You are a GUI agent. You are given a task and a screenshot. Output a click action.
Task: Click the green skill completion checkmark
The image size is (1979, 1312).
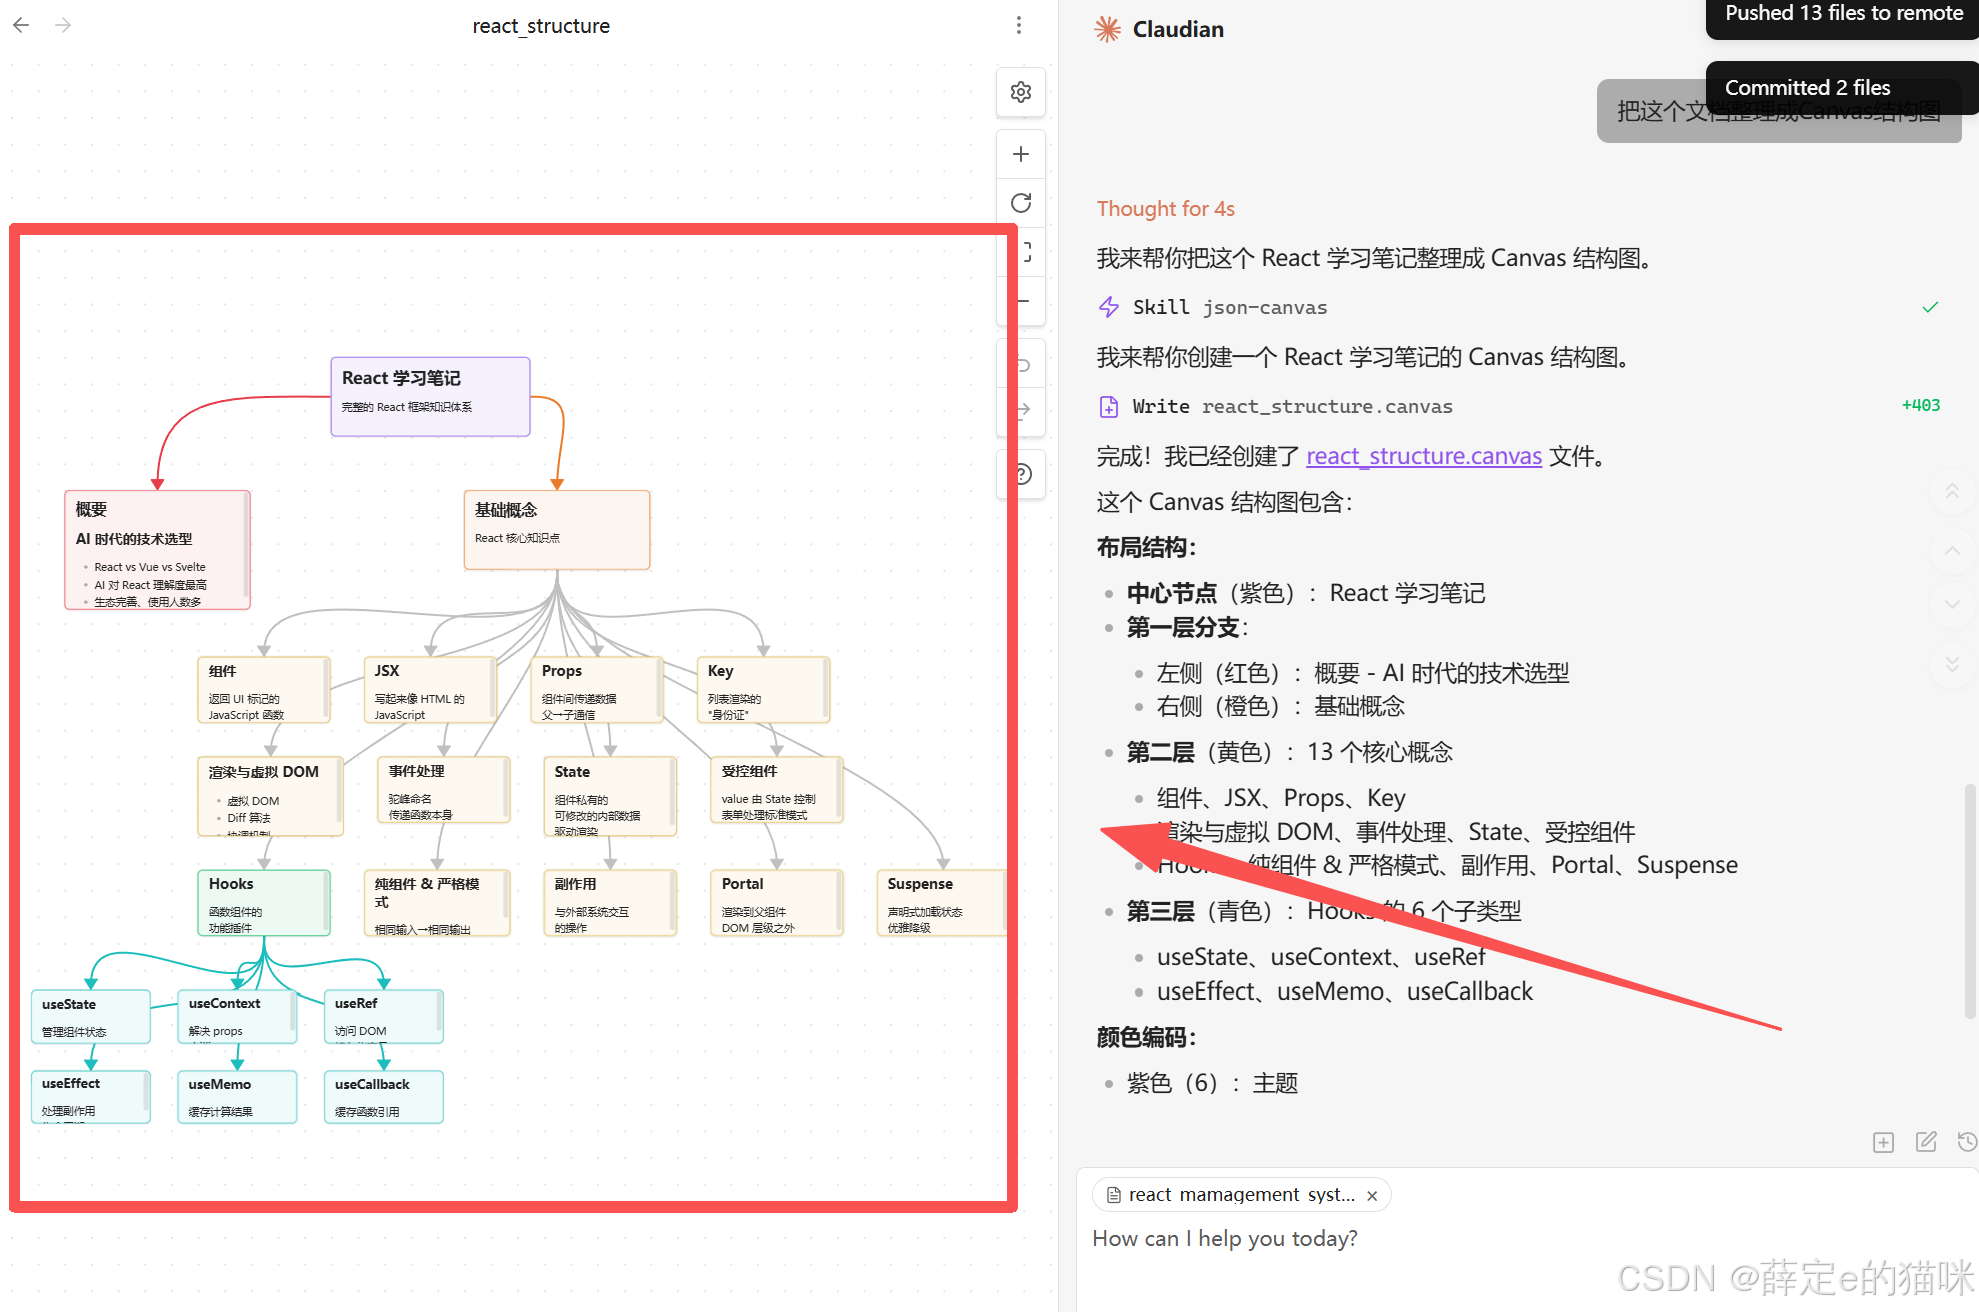tap(1930, 307)
